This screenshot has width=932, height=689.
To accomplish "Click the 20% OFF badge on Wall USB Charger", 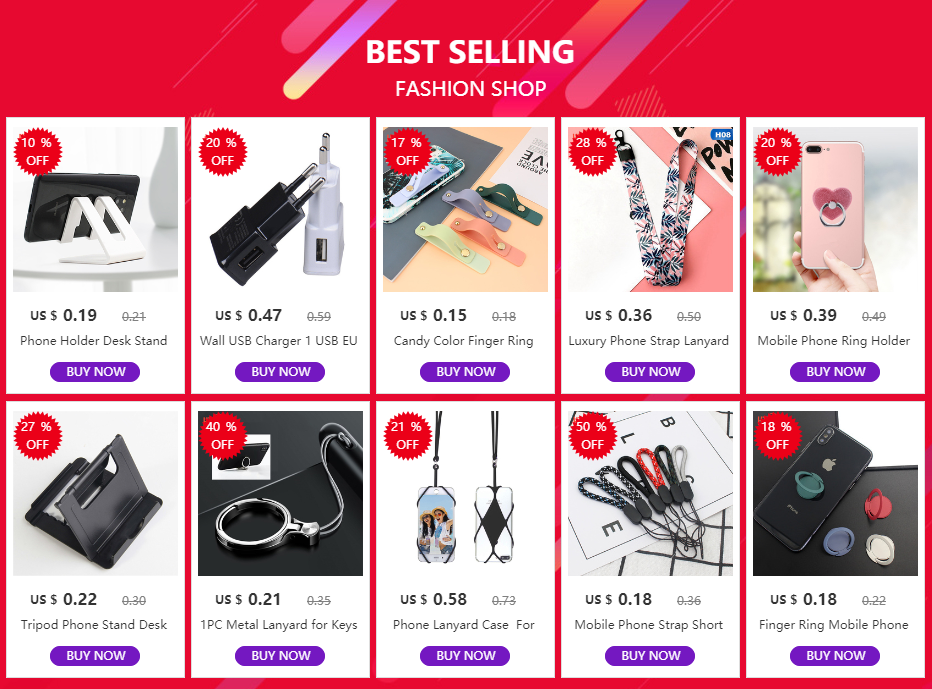I will 222,152.
